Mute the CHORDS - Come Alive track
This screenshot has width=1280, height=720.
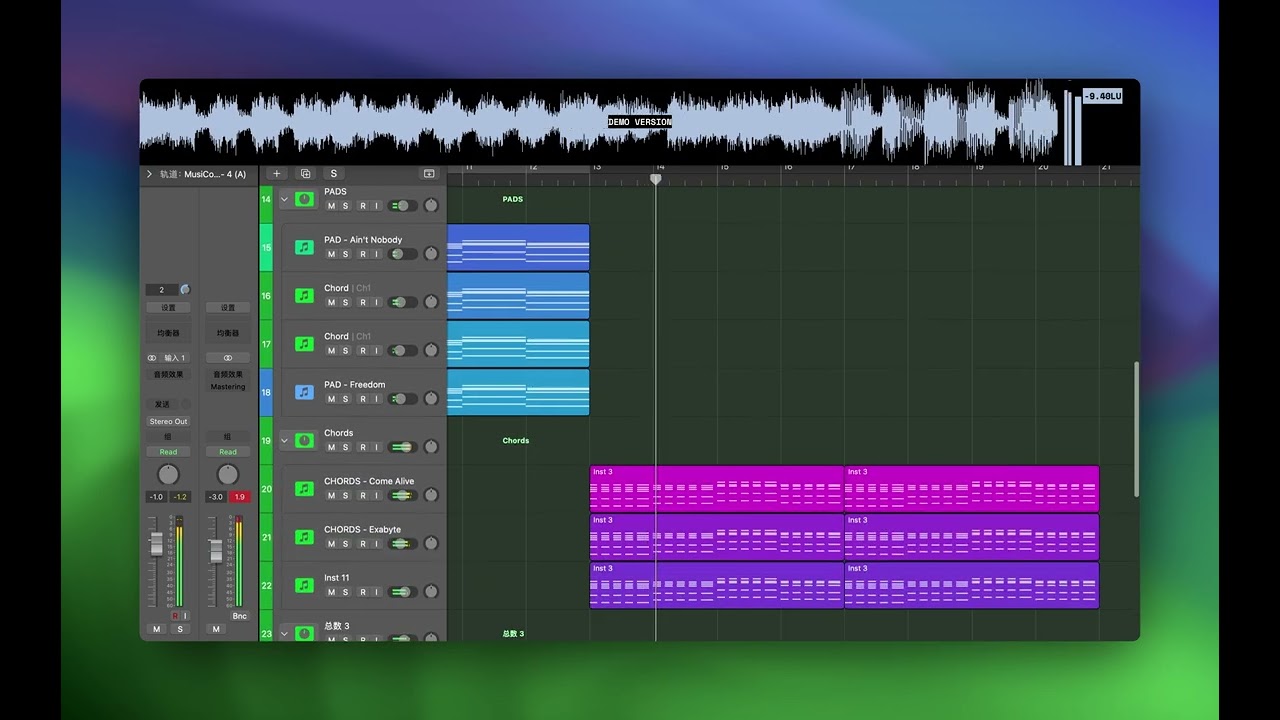pos(331,495)
